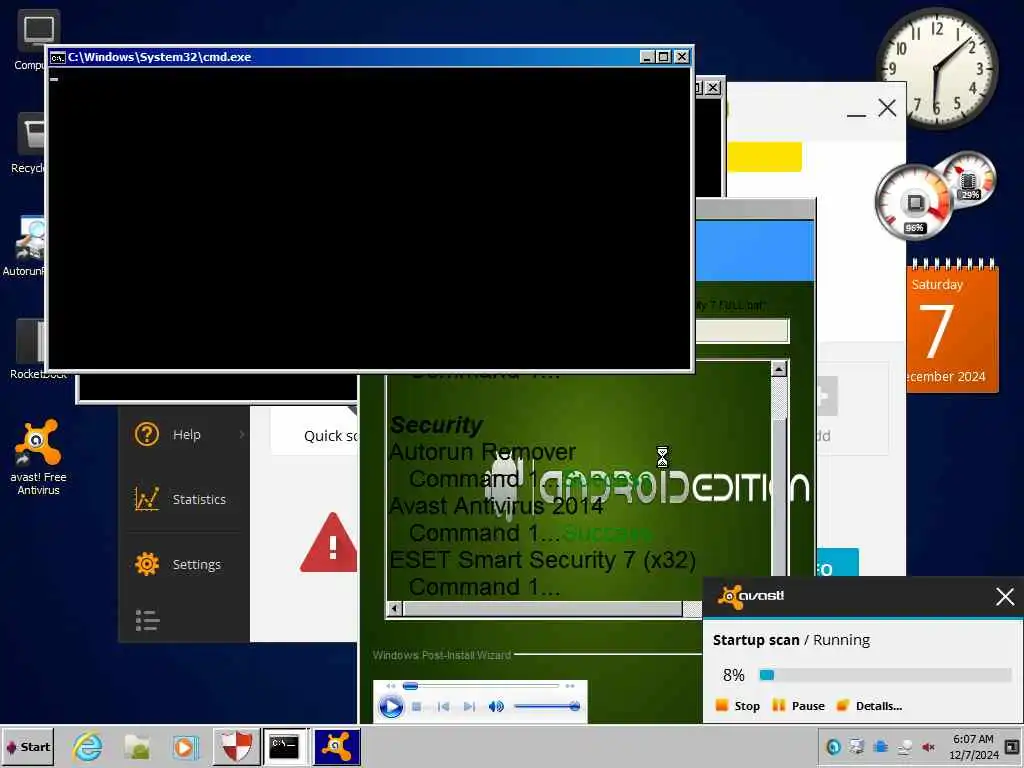
Task: Open the avast! Free Antivirus desktop shortcut
Action: (38, 456)
